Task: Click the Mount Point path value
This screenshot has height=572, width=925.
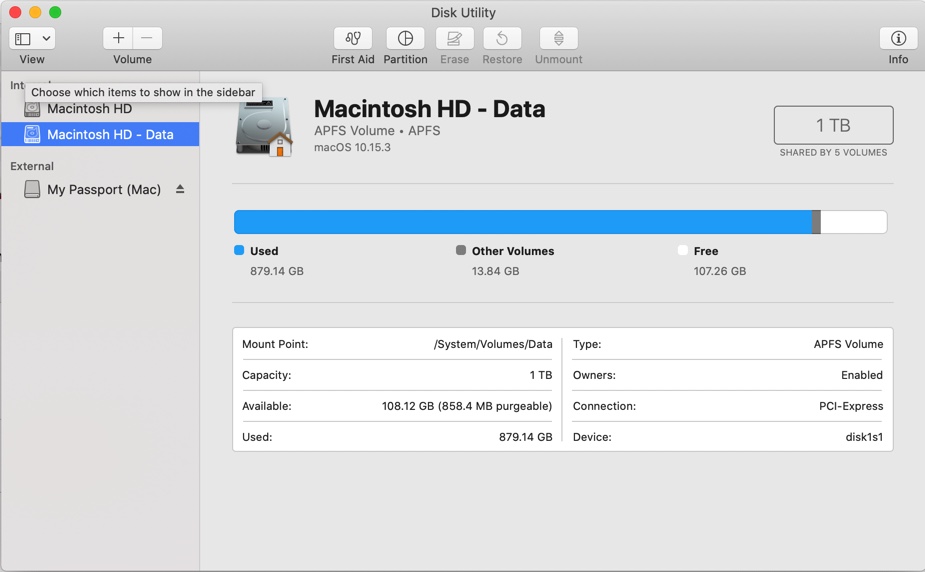Action: click(x=492, y=344)
